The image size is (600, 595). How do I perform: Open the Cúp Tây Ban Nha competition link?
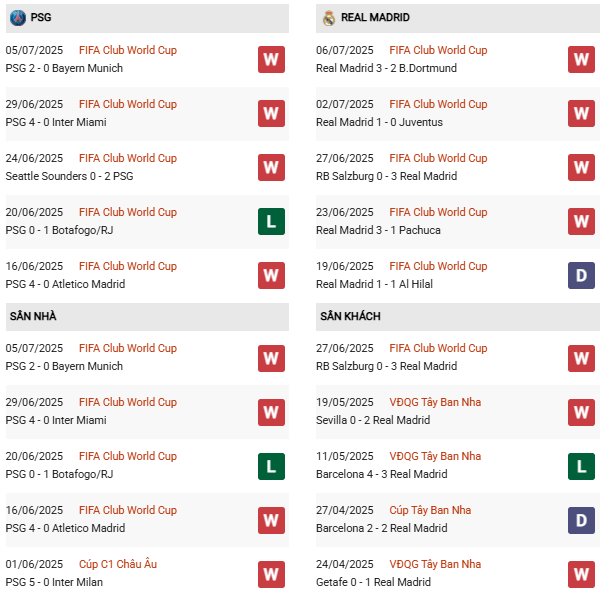pyautogui.click(x=430, y=510)
